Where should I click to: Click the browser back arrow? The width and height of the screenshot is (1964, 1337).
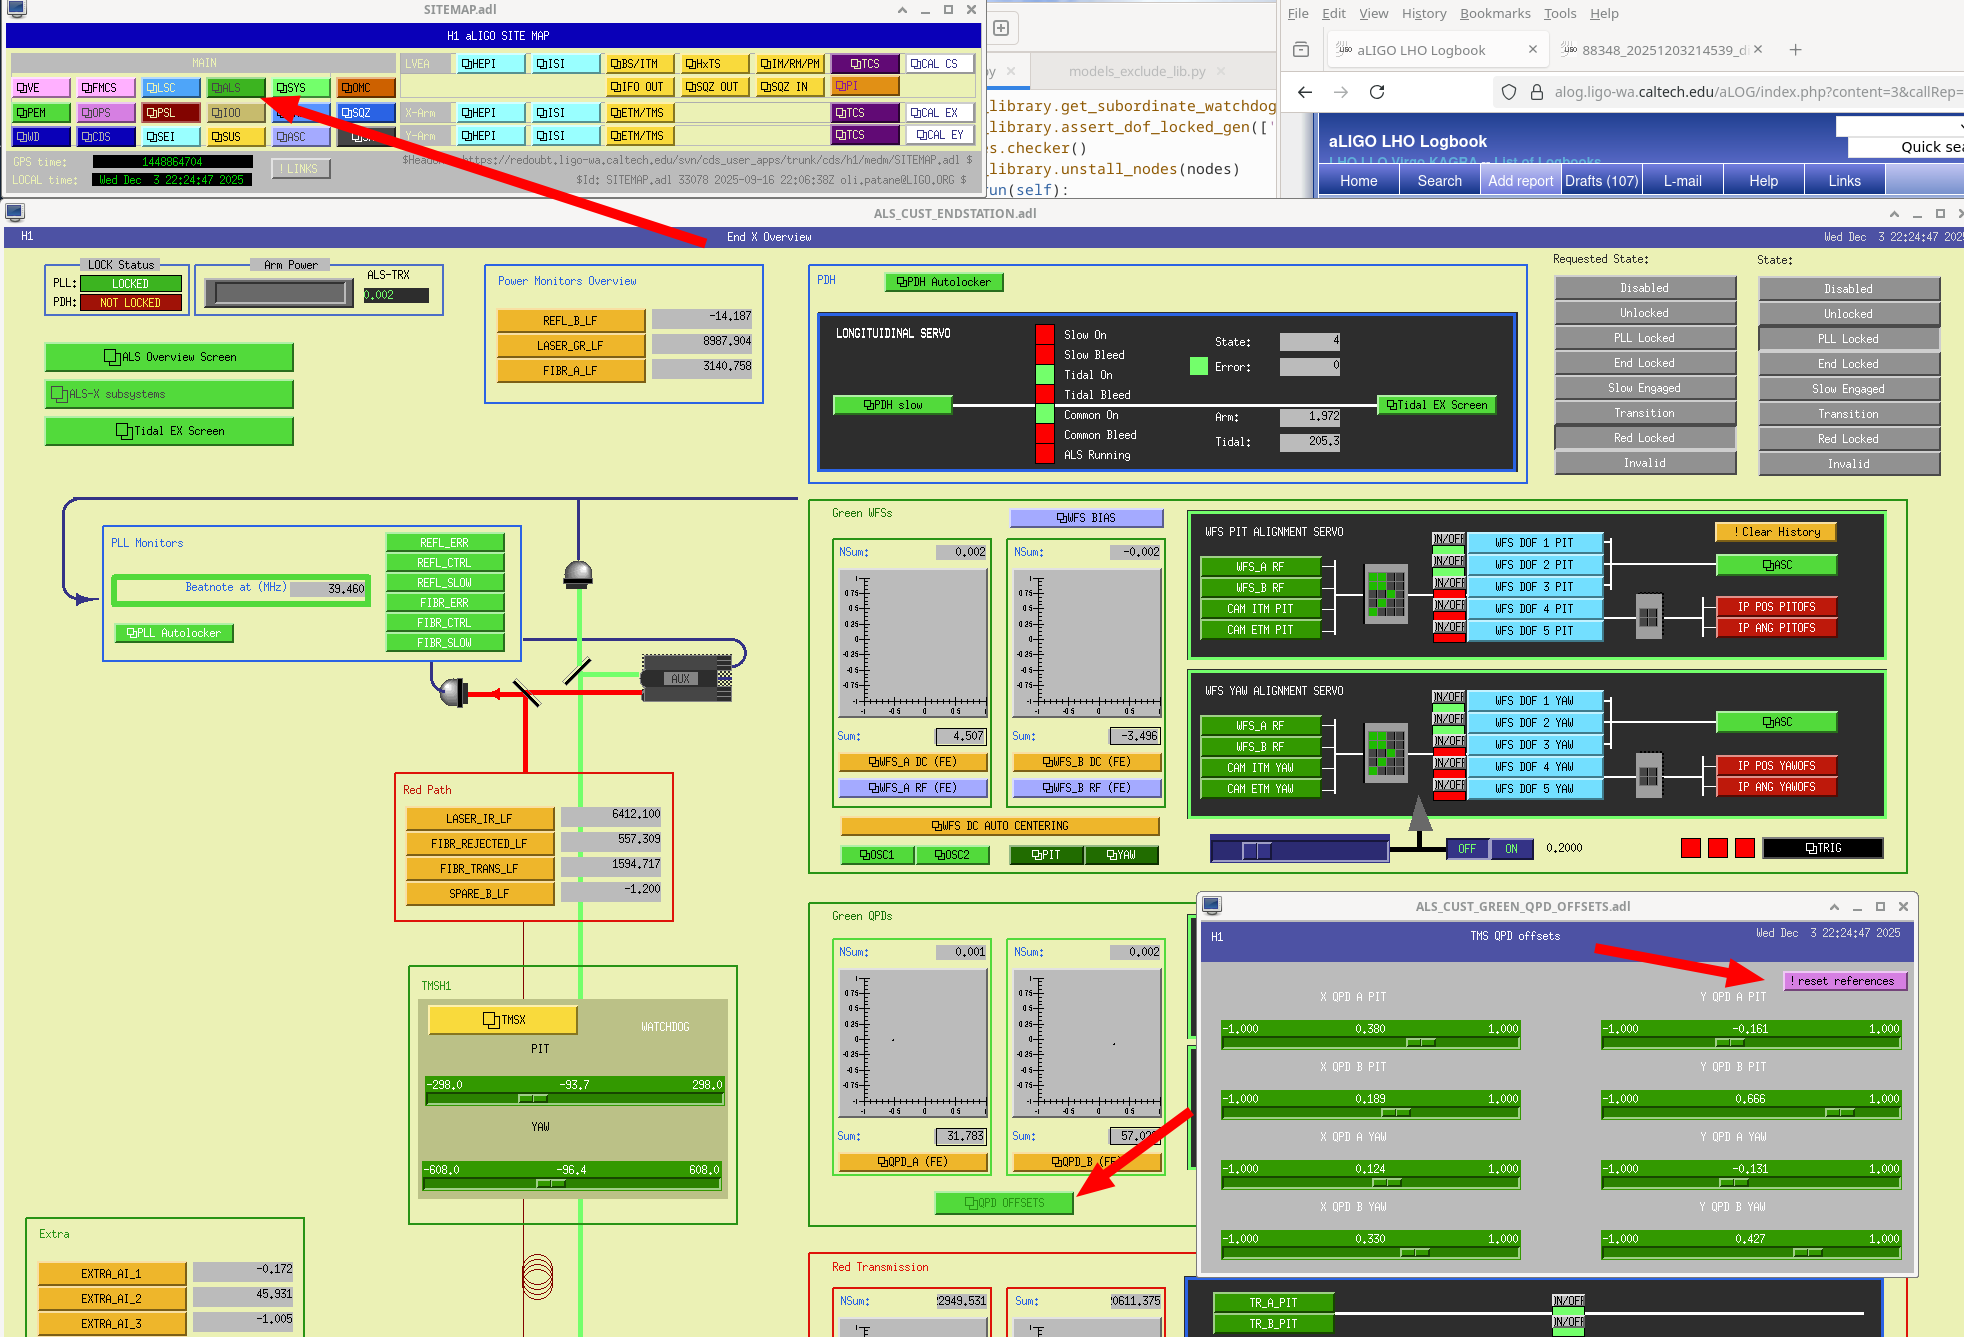pyautogui.click(x=1304, y=92)
